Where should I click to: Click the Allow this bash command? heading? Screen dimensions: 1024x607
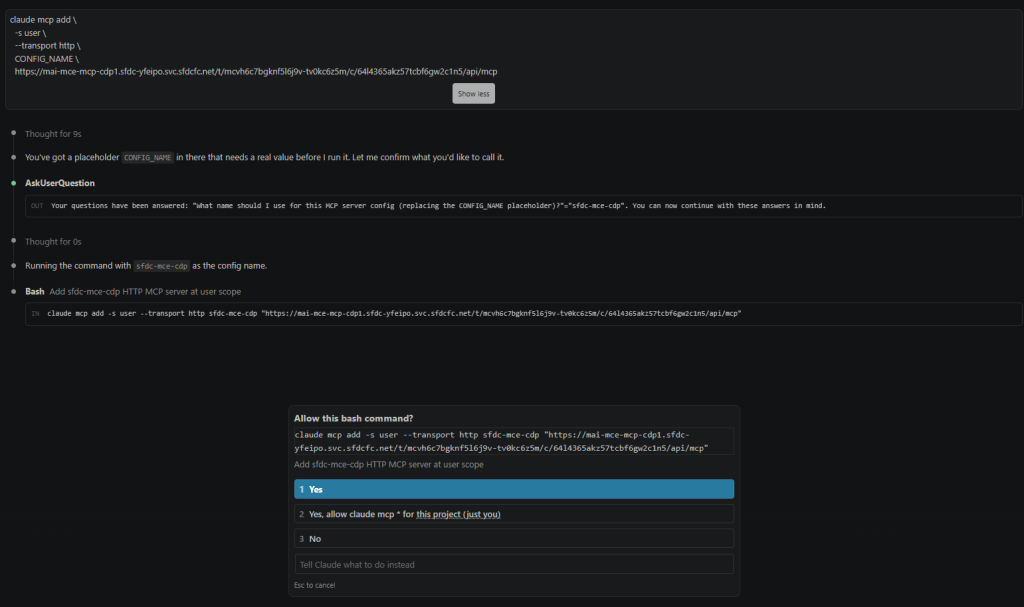tap(353, 418)
